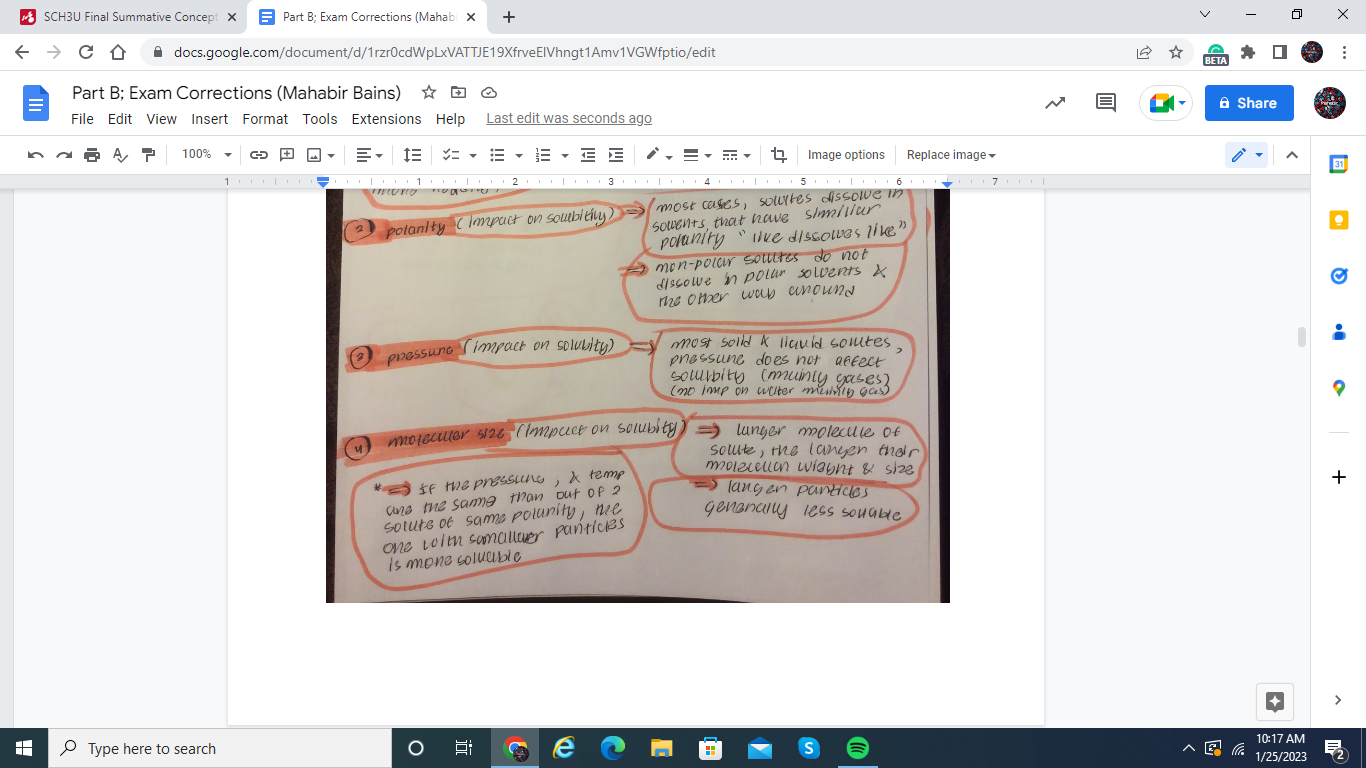Open Google Keep side panel
The image size is (1366, 768).
pos(1339,220)
